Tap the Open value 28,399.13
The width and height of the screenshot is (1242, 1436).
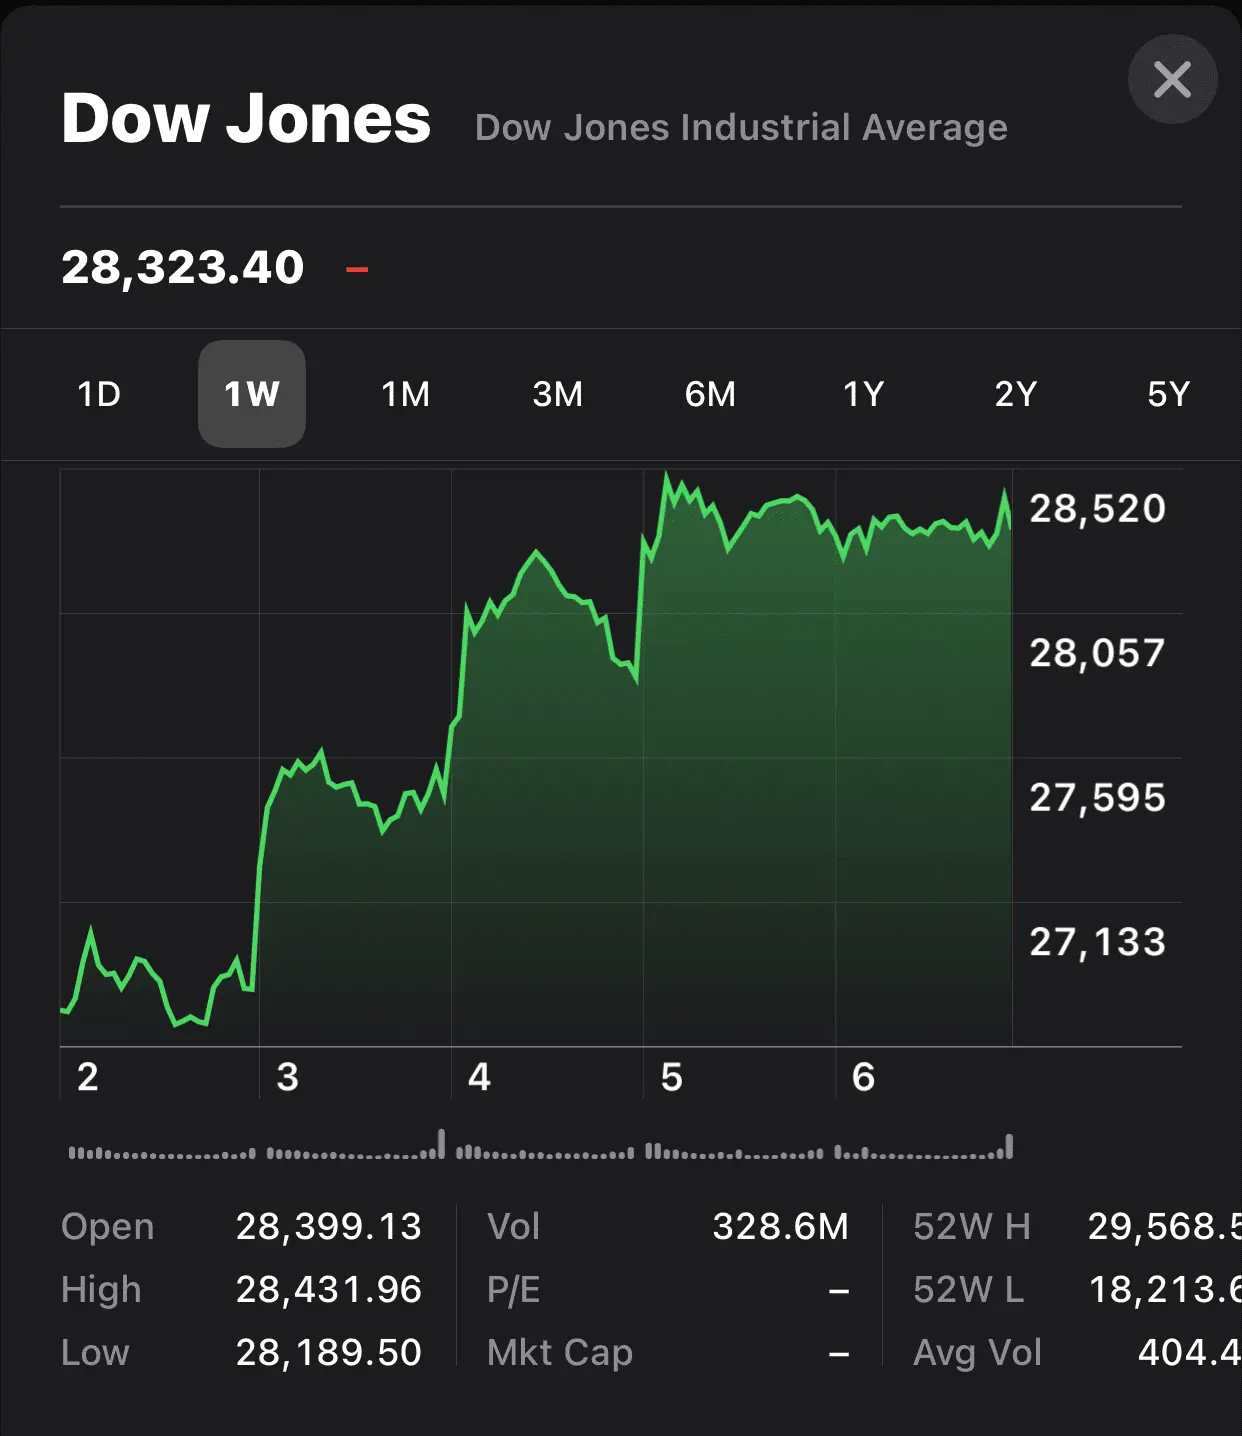pos(328,1226)
